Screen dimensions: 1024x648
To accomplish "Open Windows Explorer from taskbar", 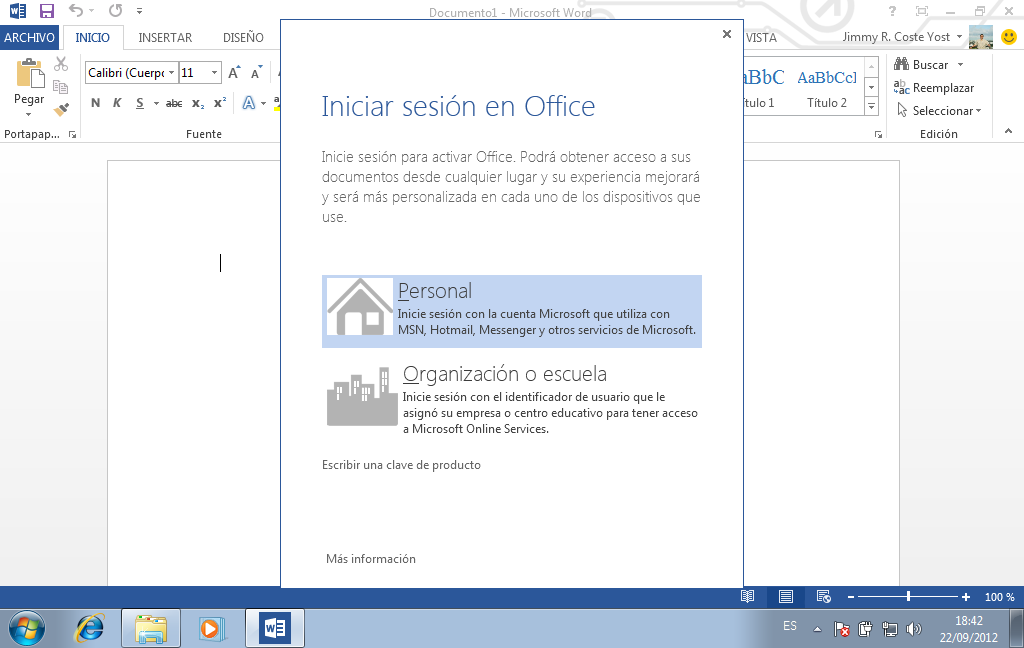I will [x=151, y=628].
